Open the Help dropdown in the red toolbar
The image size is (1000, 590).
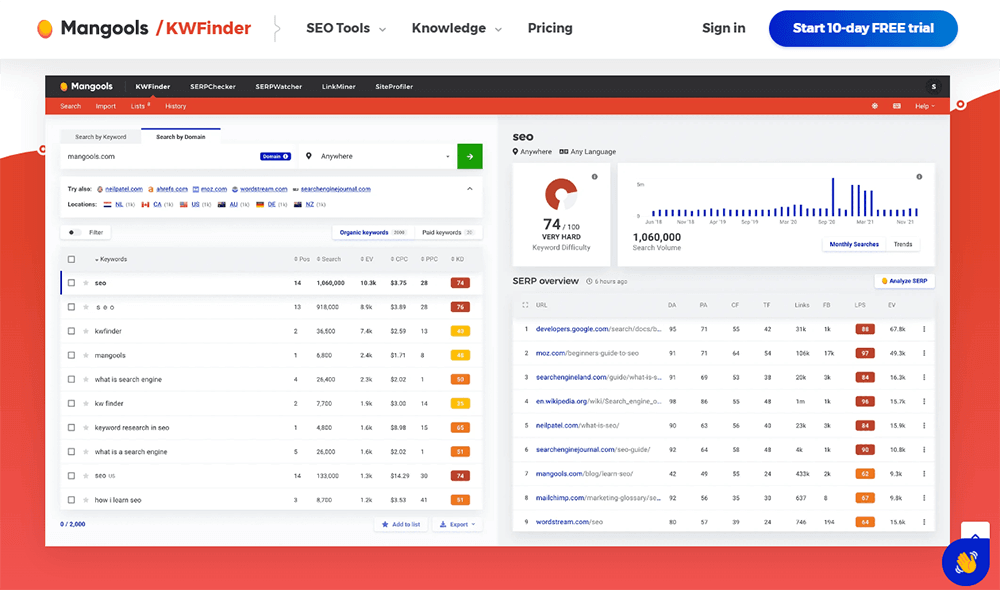coord(925,106)
